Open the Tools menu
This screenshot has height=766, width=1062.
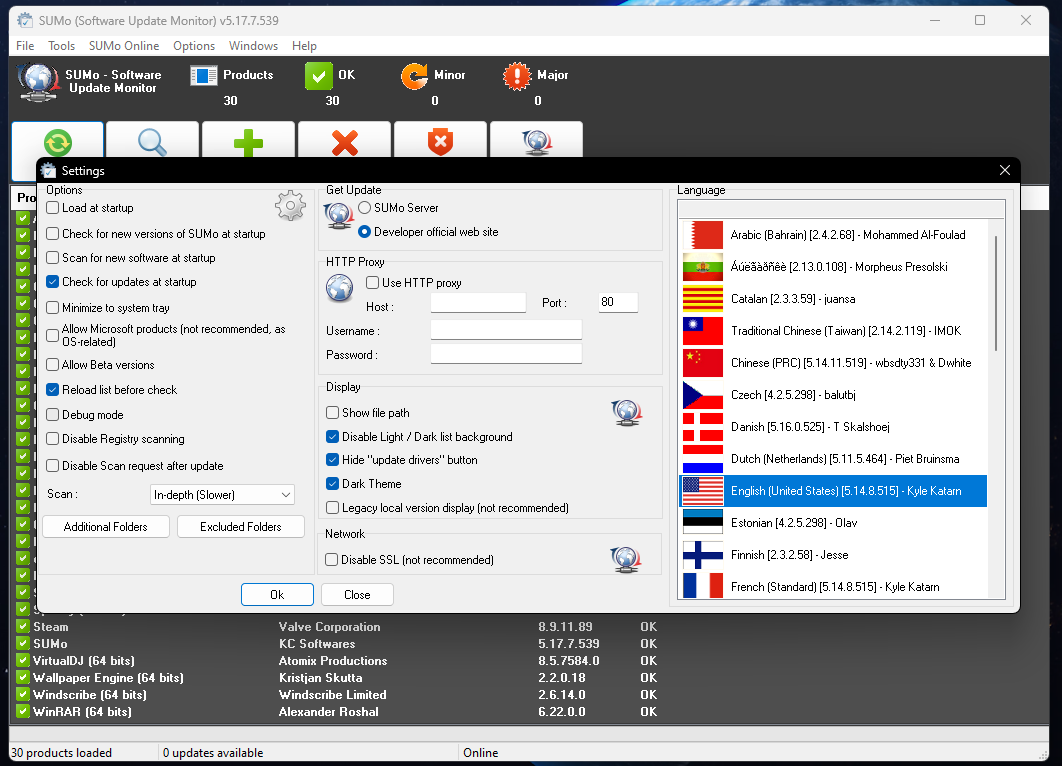tap(61, 45)
